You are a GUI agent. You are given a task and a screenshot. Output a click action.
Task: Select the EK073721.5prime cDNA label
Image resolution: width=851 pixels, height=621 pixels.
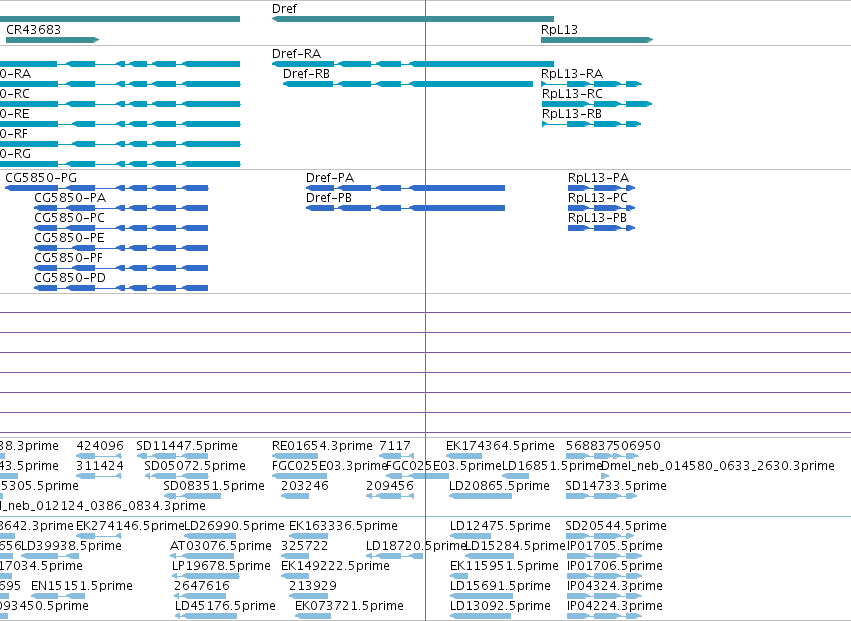click(x=349, y=606)
